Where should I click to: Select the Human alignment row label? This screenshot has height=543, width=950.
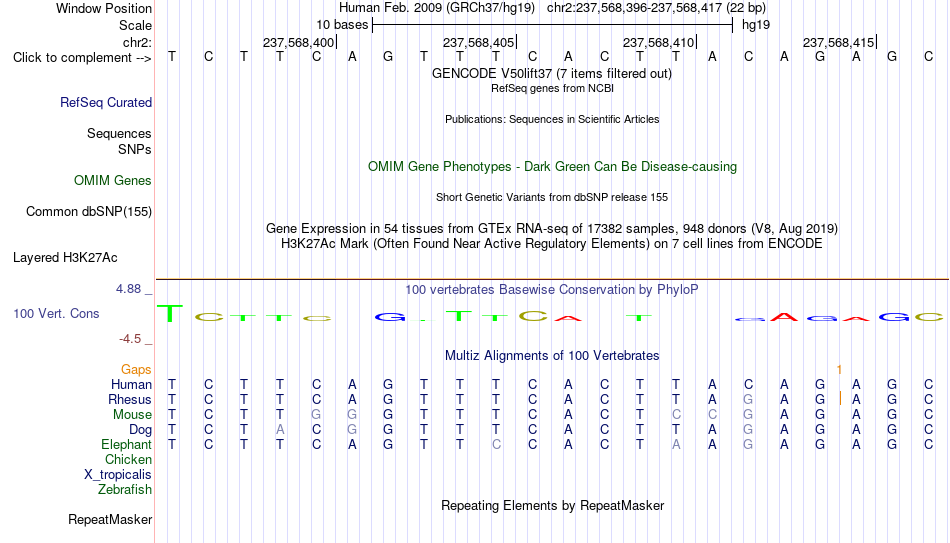[x=131, y=385]
